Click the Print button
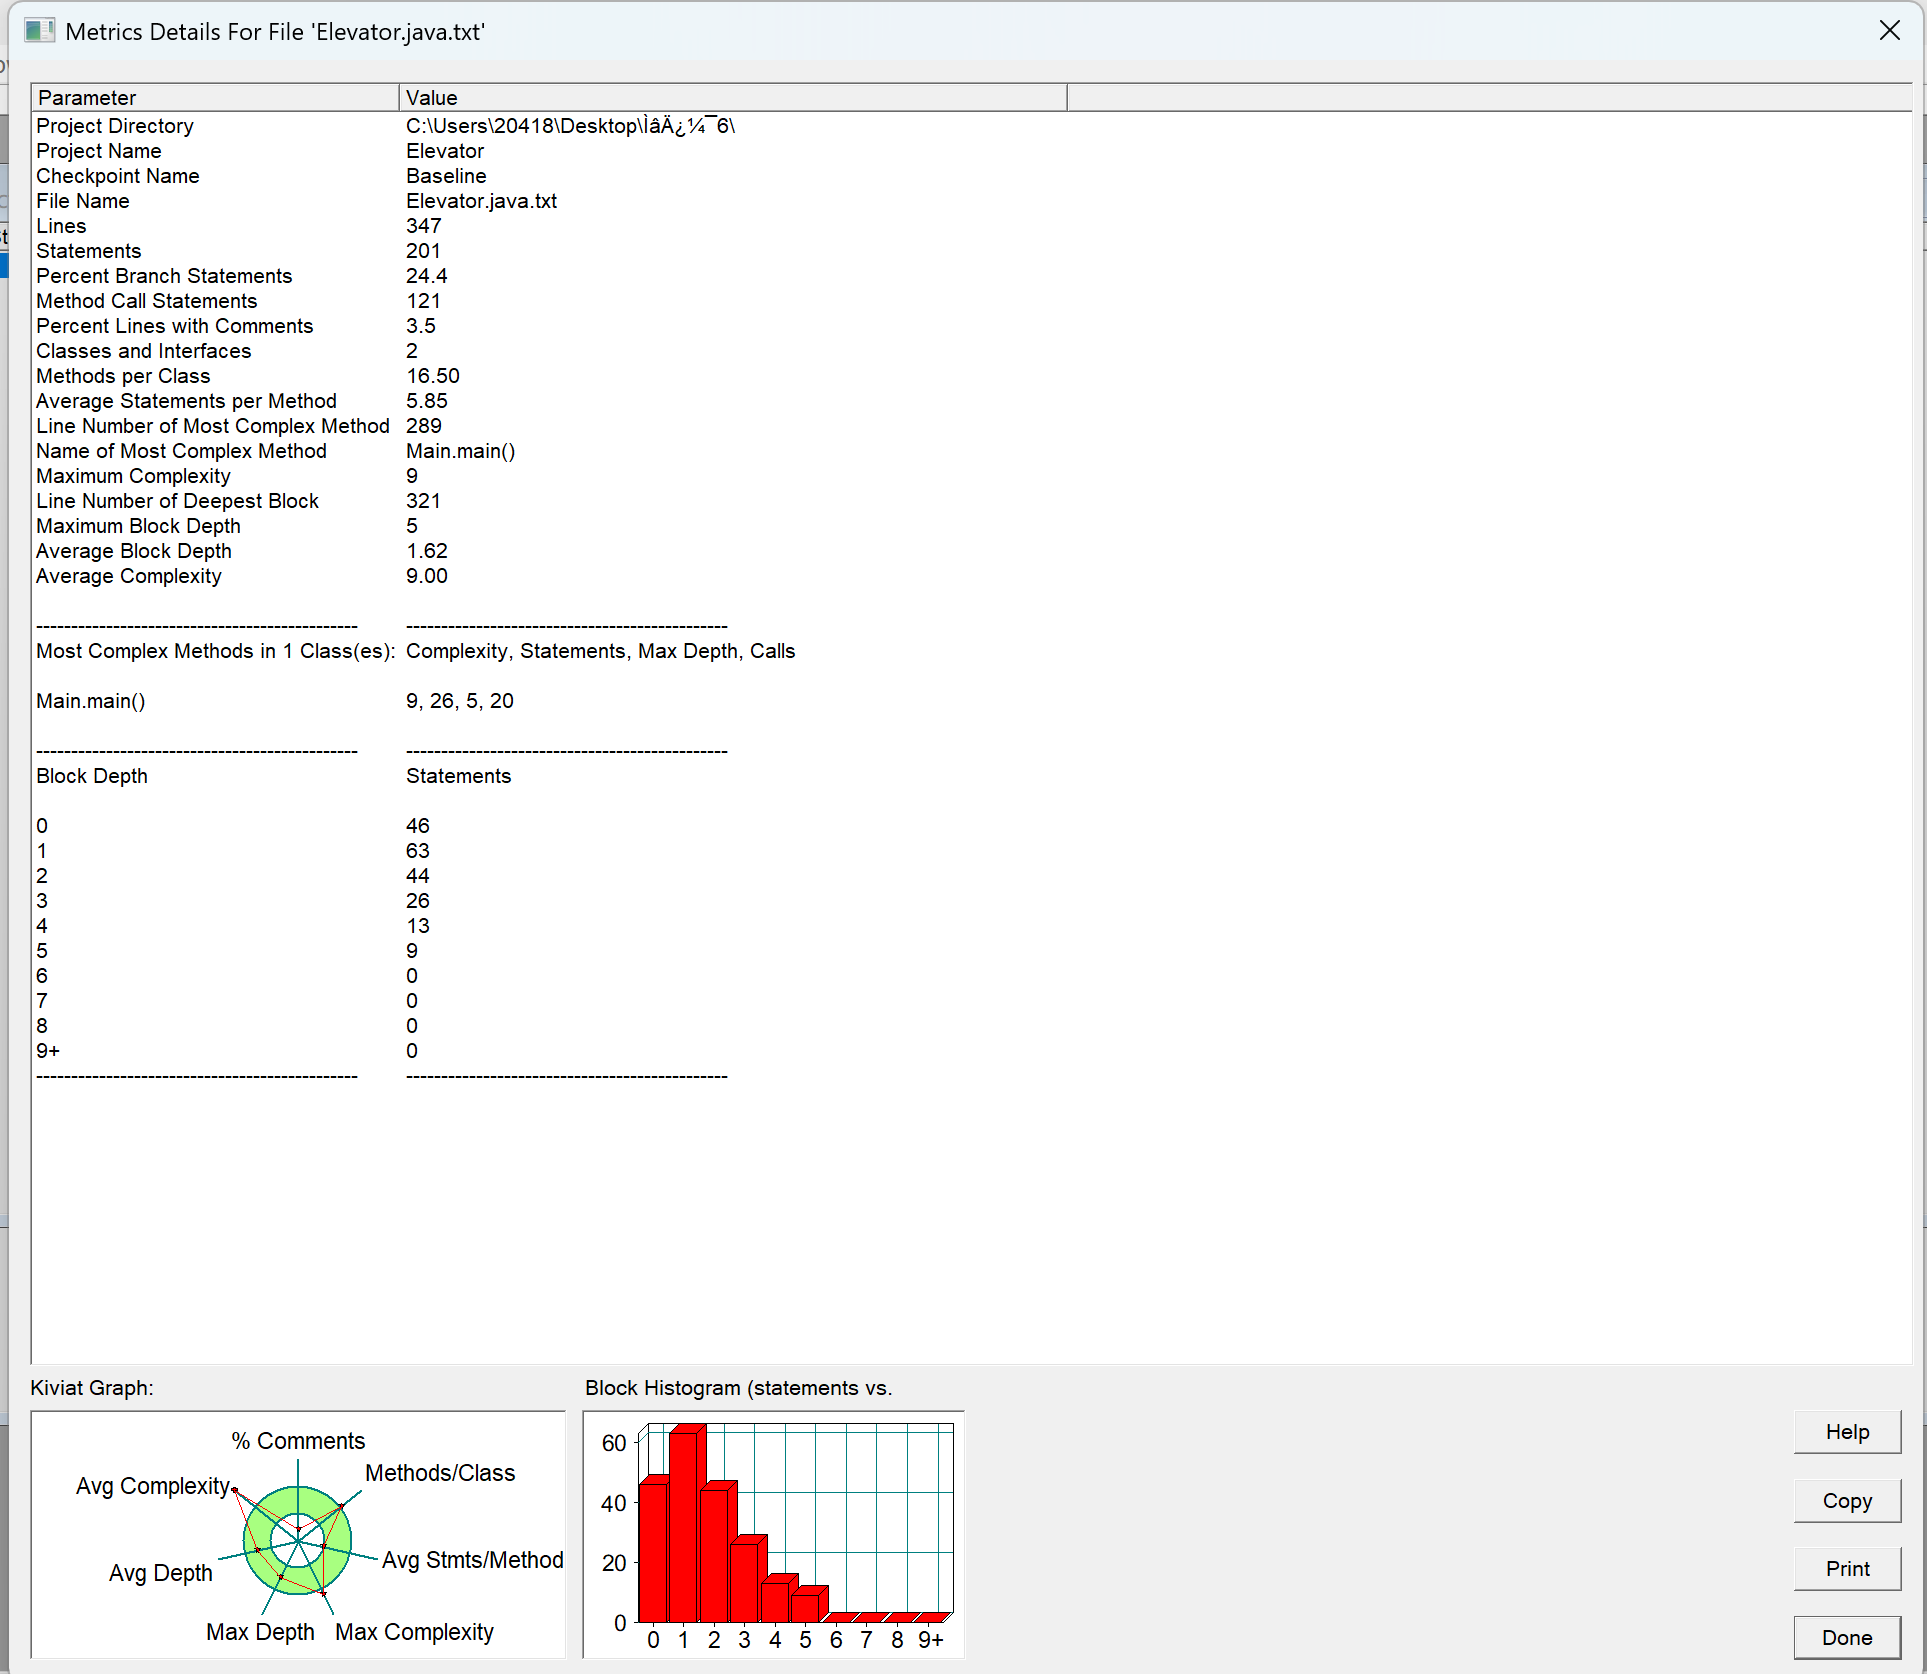Viewport: 1927px width, 1674px height. [1846, 1569]
